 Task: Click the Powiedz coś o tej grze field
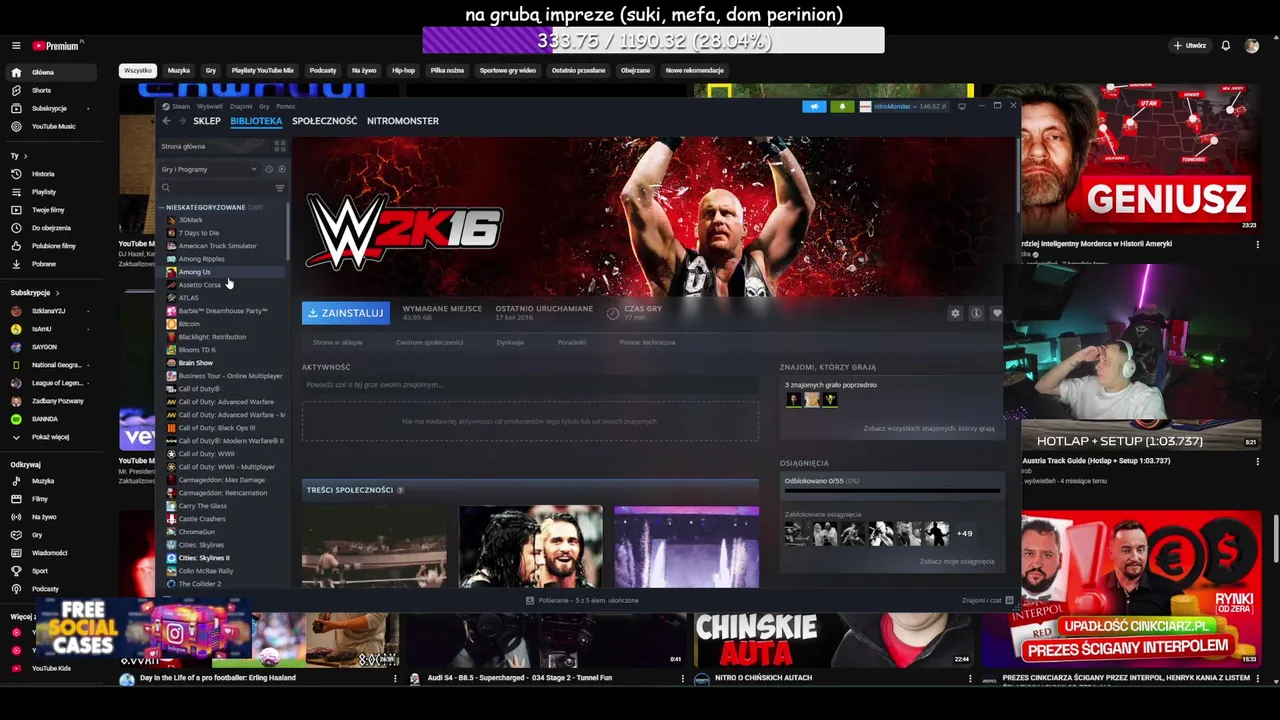[530, 385]
